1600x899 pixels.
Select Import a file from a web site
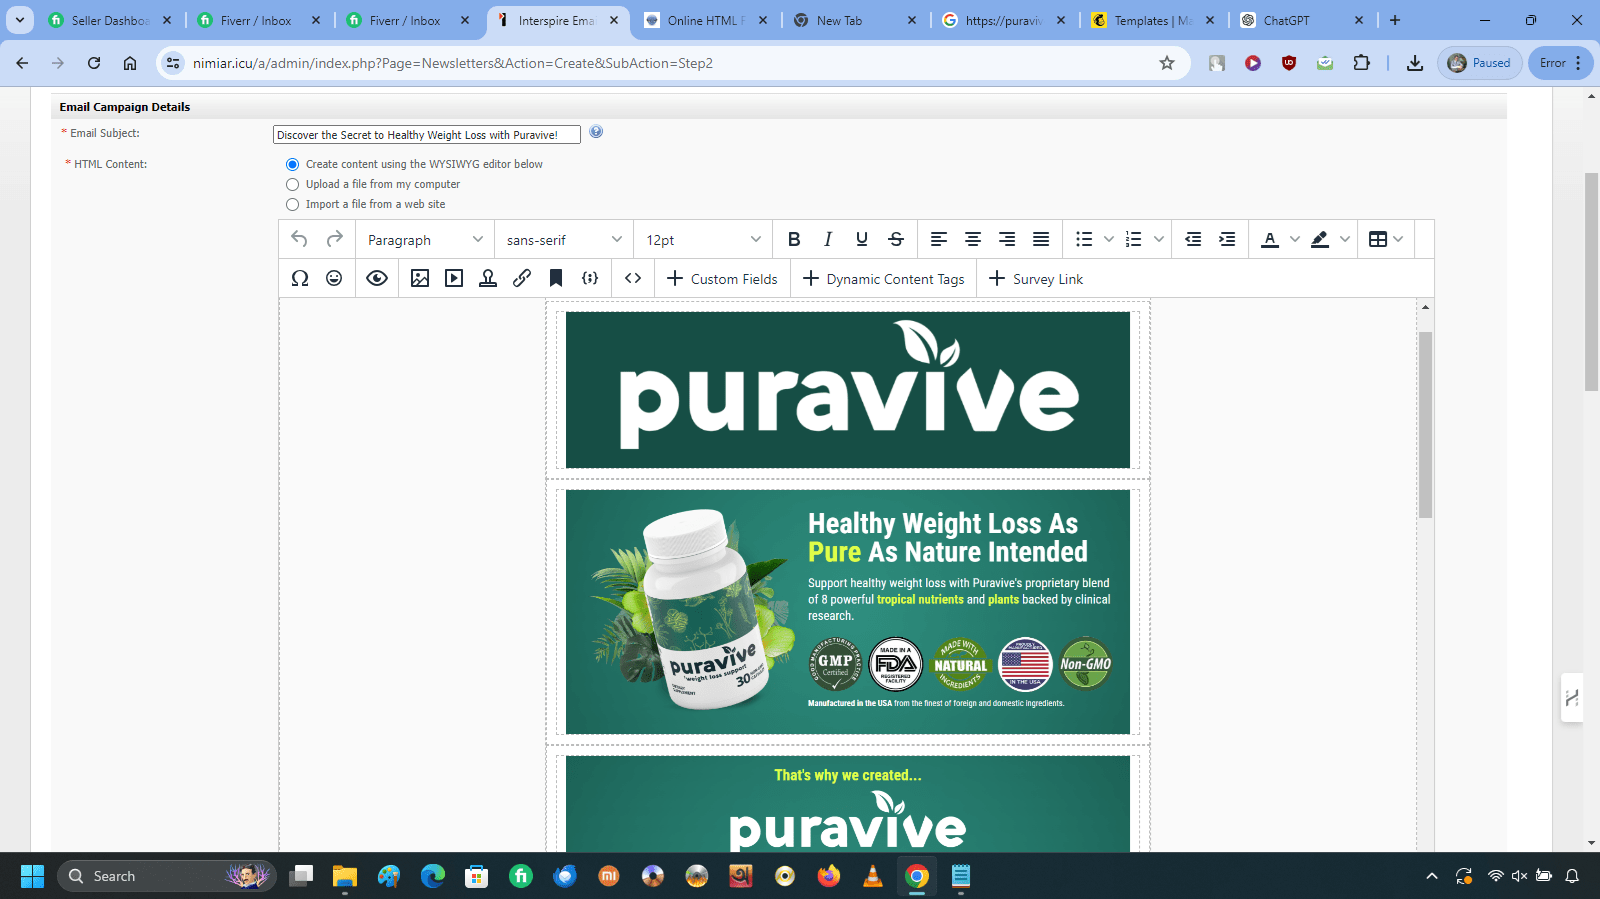coord(293,204)
